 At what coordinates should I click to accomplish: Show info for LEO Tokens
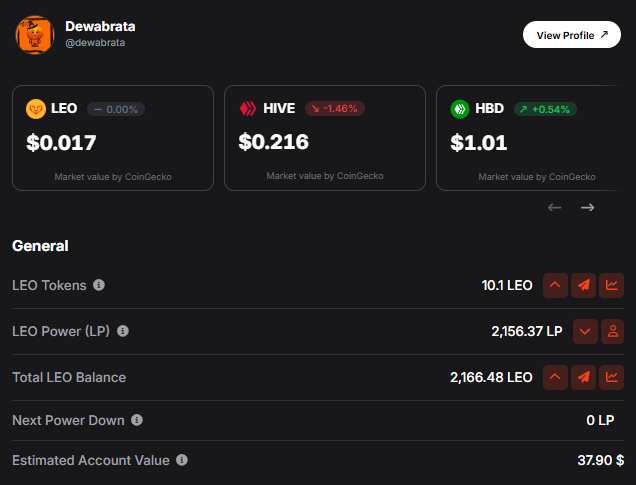pyautogui.click(x=99, y=285)
